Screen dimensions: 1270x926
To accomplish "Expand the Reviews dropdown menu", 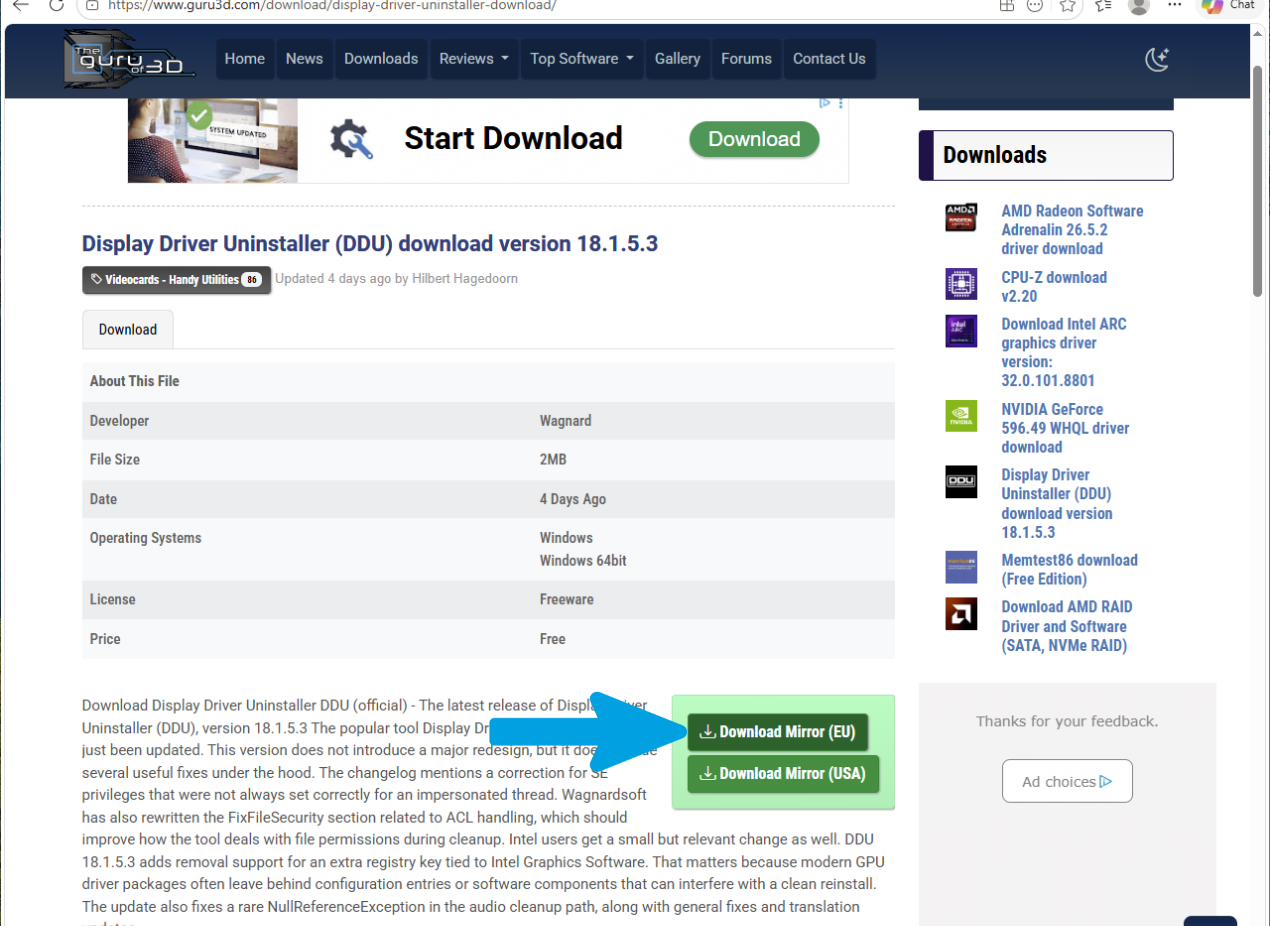I will point(474,59).
